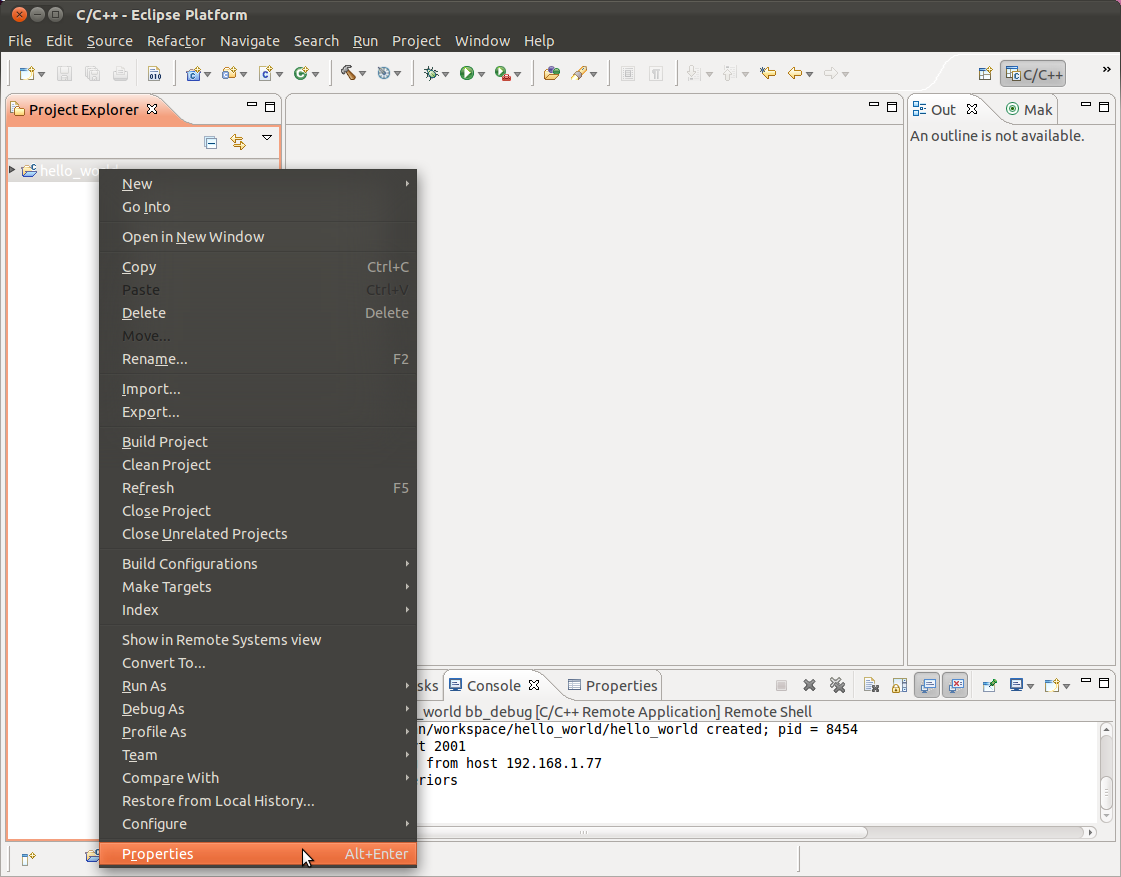The height and width of the screenshot is (877, 1121).
Task: Click the Search flashlight icon
Action: [x=579, y=73]
